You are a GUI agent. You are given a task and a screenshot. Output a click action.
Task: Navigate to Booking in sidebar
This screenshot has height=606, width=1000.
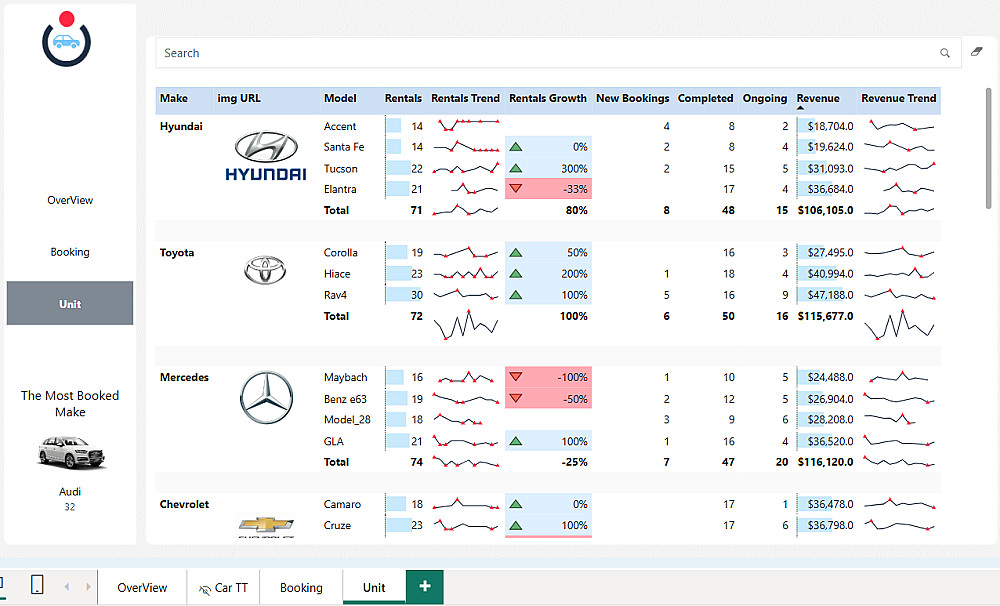coord(70,252)
